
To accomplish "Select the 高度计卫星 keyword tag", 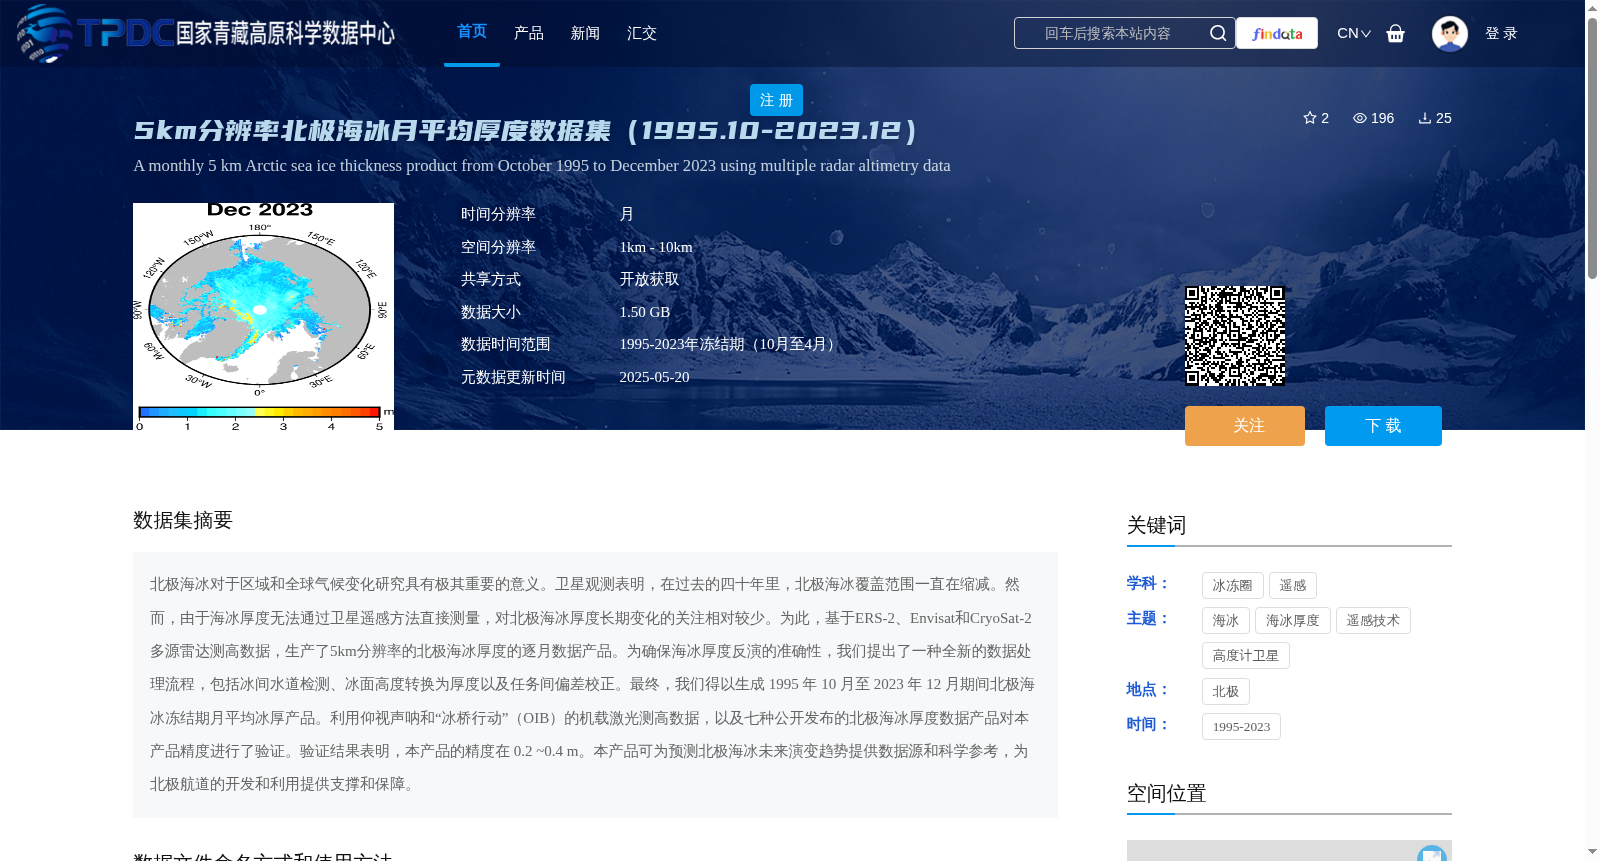I will (x=1246, y=656).
